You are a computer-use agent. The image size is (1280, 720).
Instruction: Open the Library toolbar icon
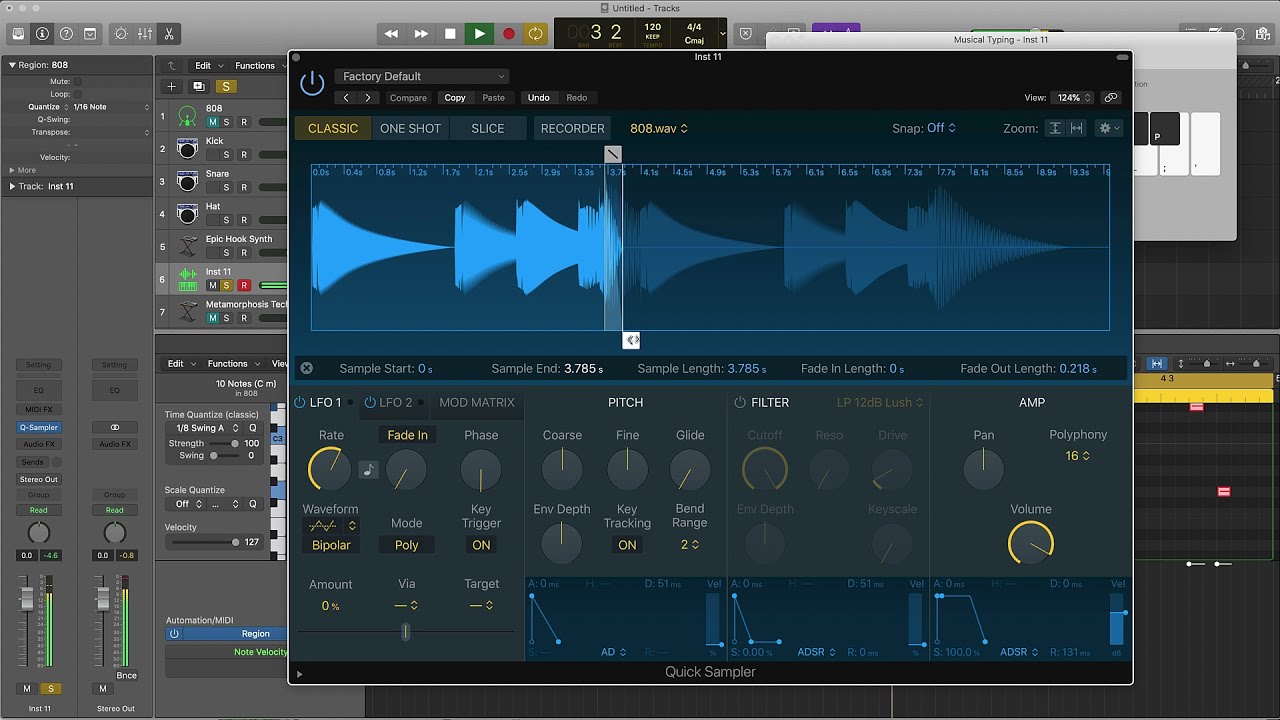[18, 34]
